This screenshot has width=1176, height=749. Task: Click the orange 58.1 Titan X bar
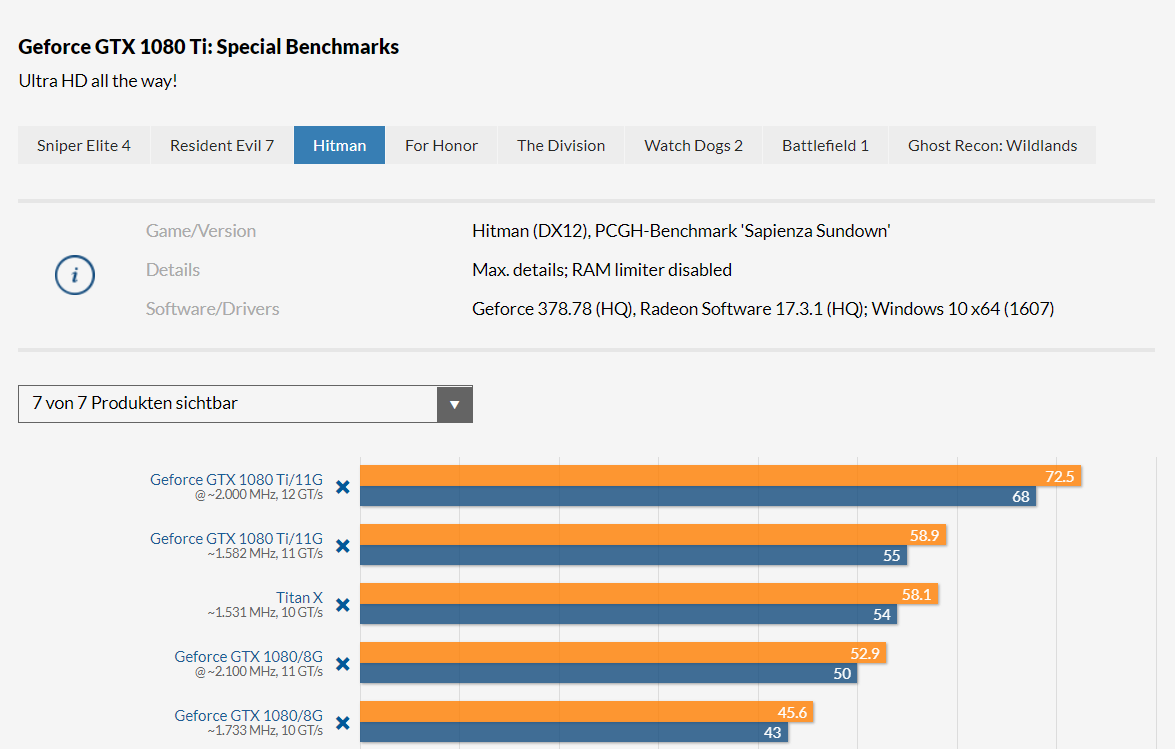[x=649, y=595]
